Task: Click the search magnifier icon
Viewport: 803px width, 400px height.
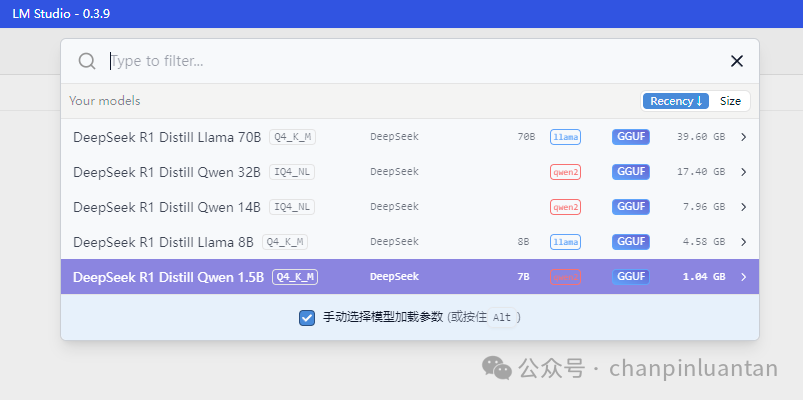Action: tap(87, 61)
